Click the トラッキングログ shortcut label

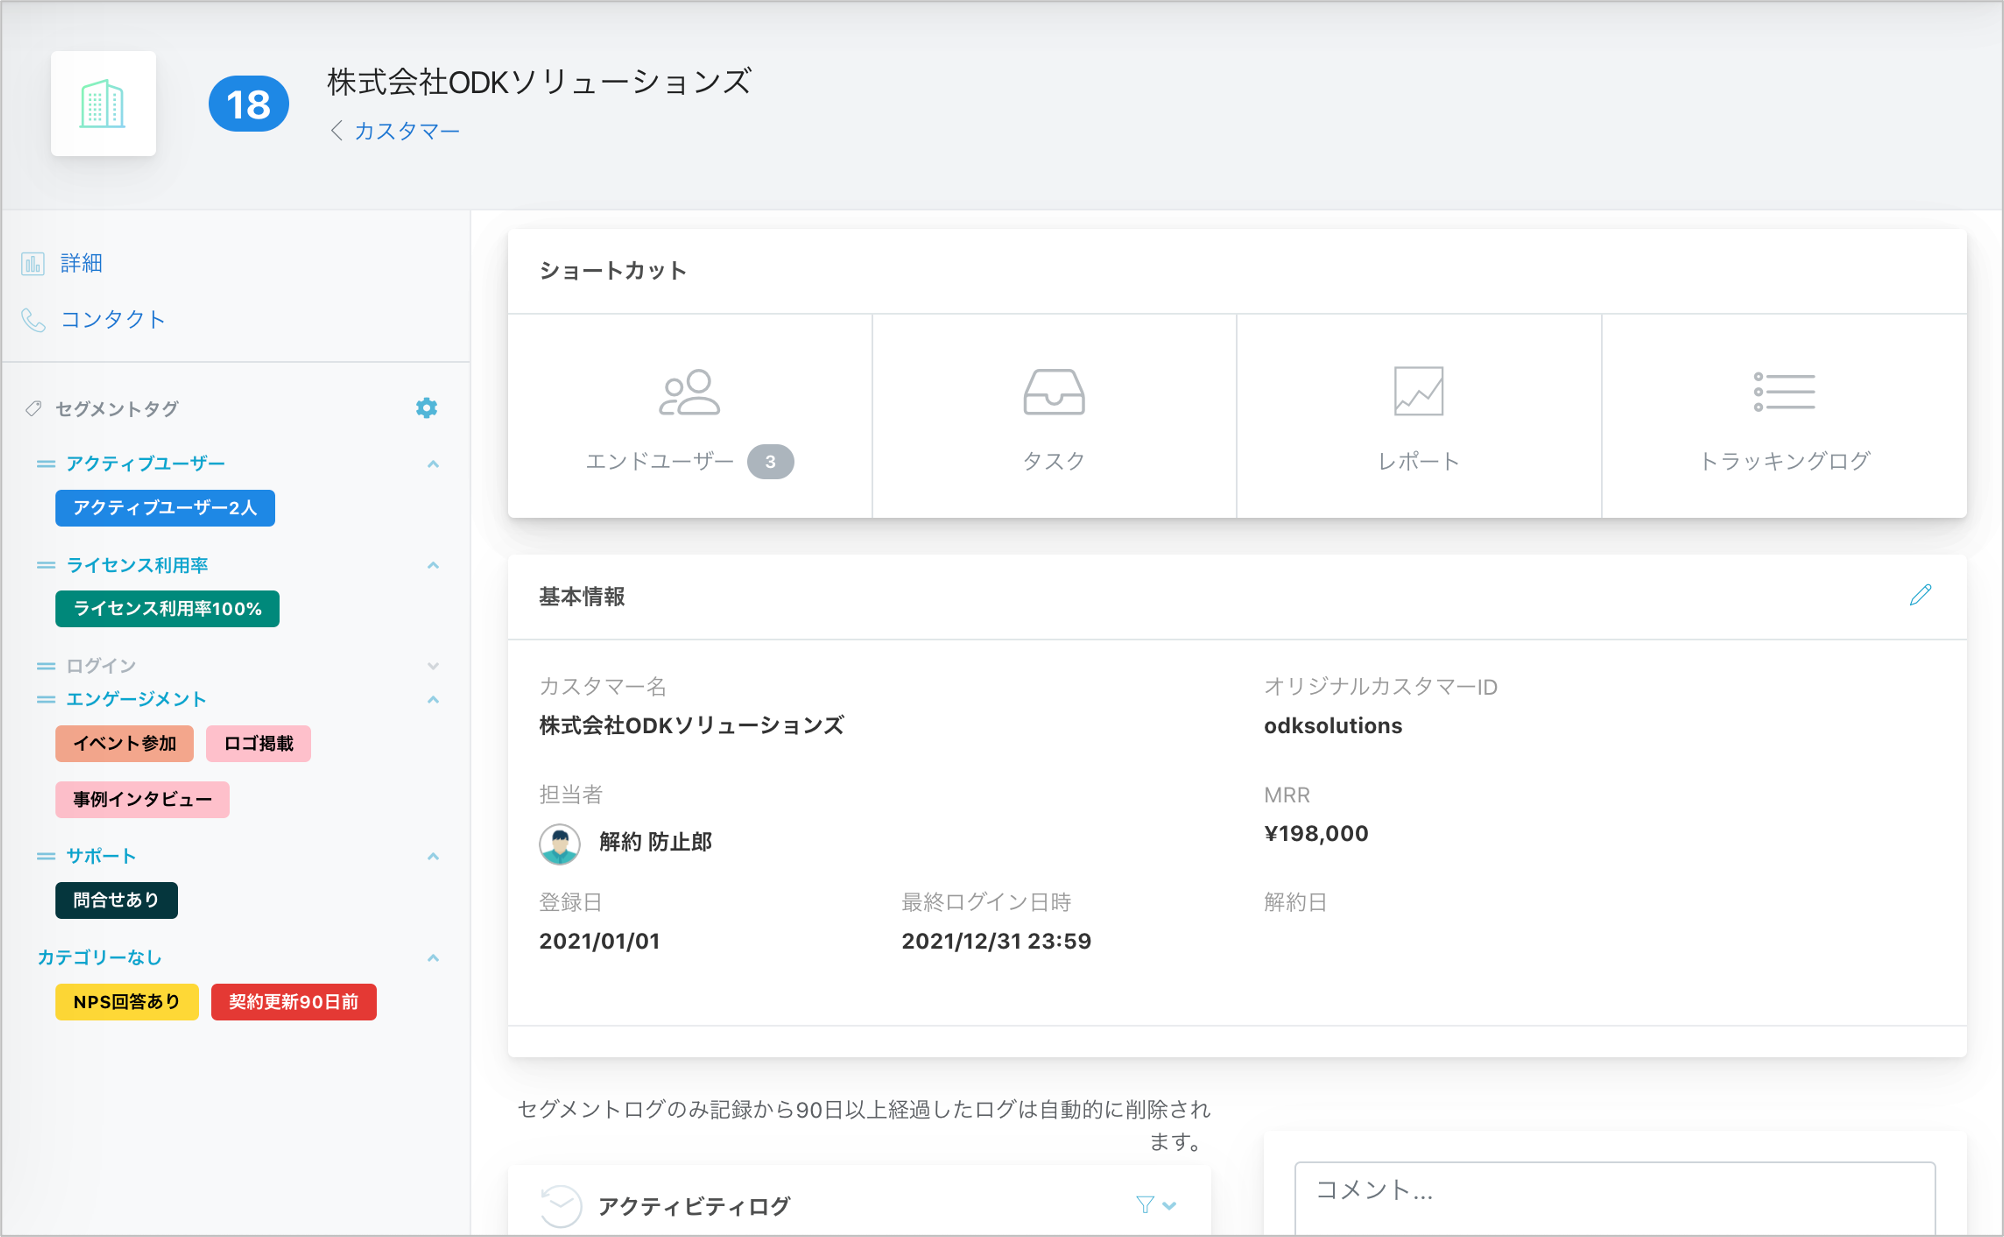1784,461
